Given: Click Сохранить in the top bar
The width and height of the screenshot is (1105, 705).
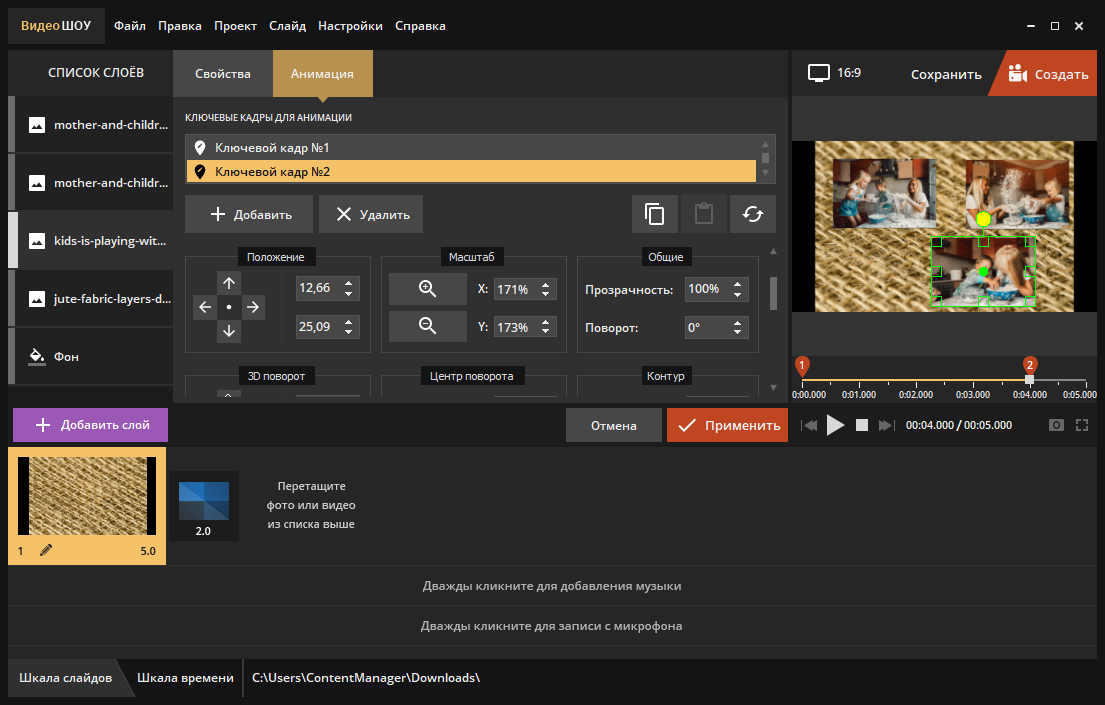Looking at the screenshot, I should [x=946, y=74].
